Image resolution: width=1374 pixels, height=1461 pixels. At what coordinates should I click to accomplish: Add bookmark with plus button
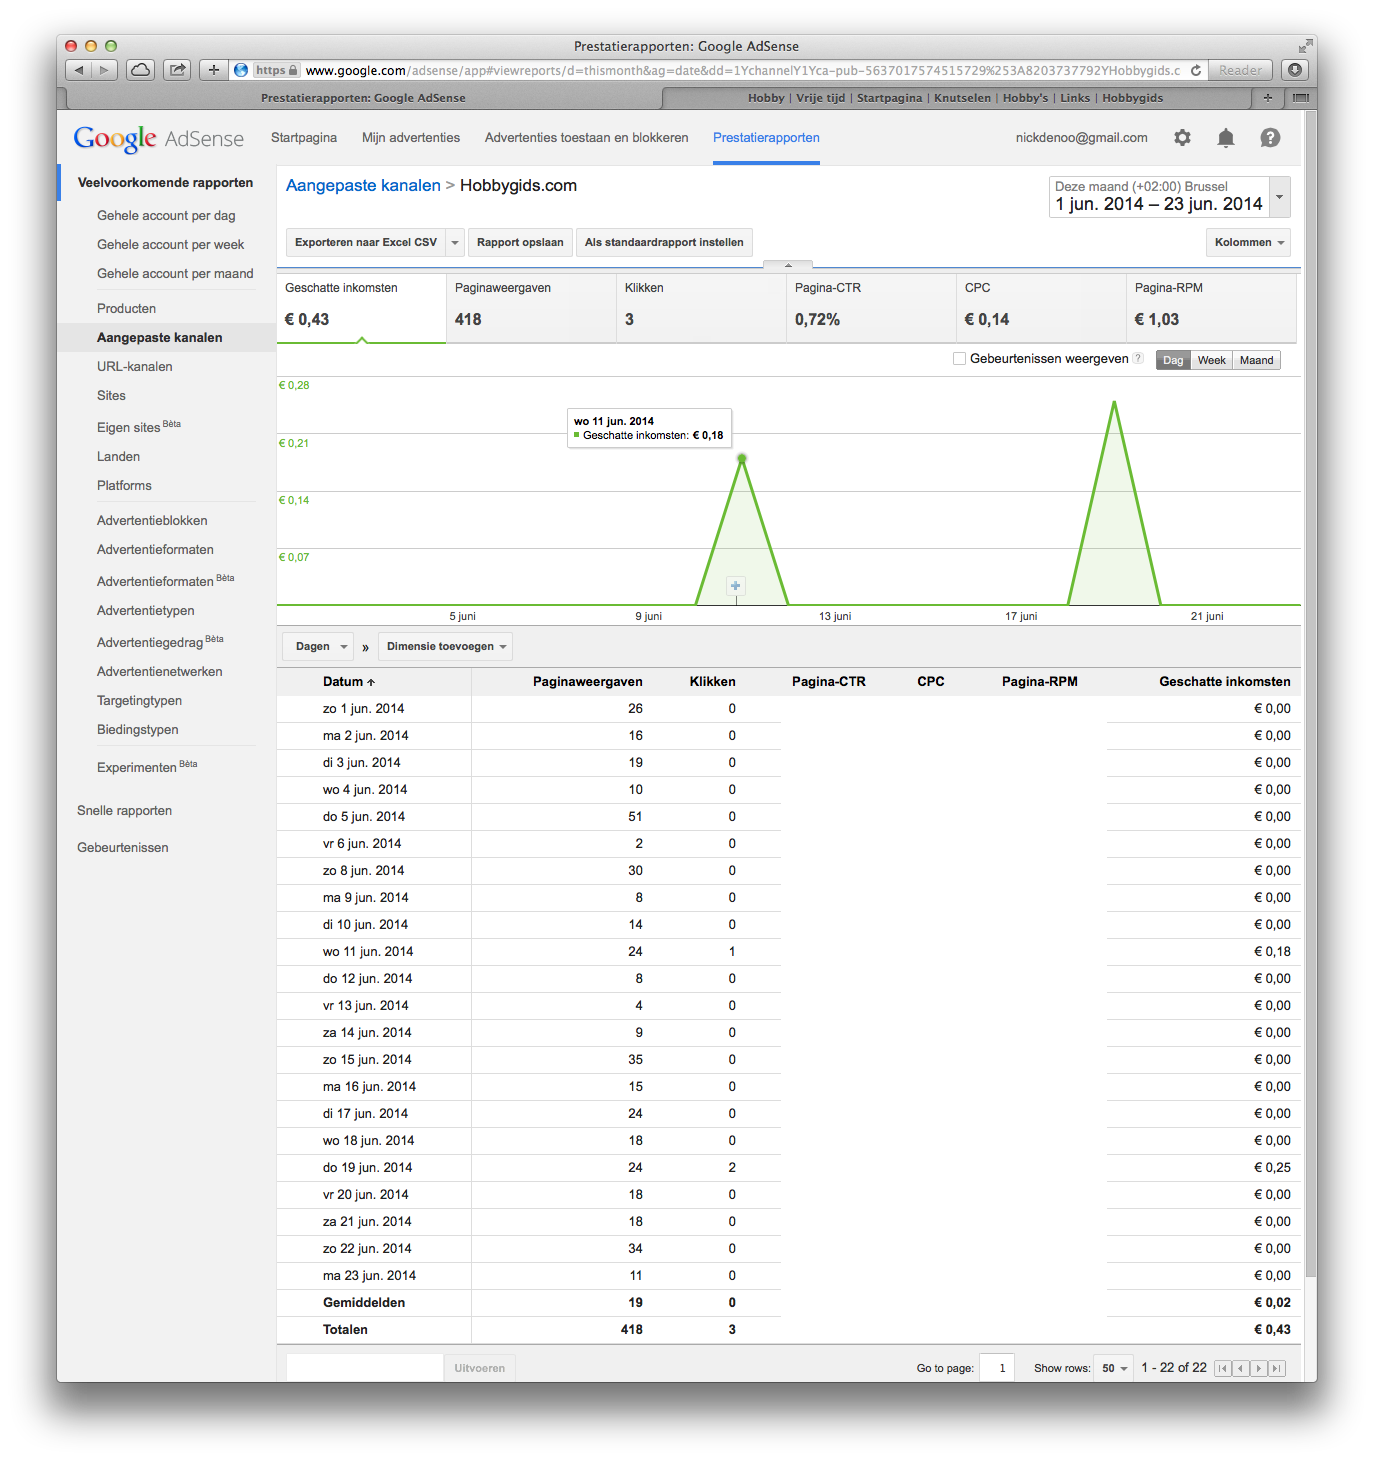click(x=213, y=70)
